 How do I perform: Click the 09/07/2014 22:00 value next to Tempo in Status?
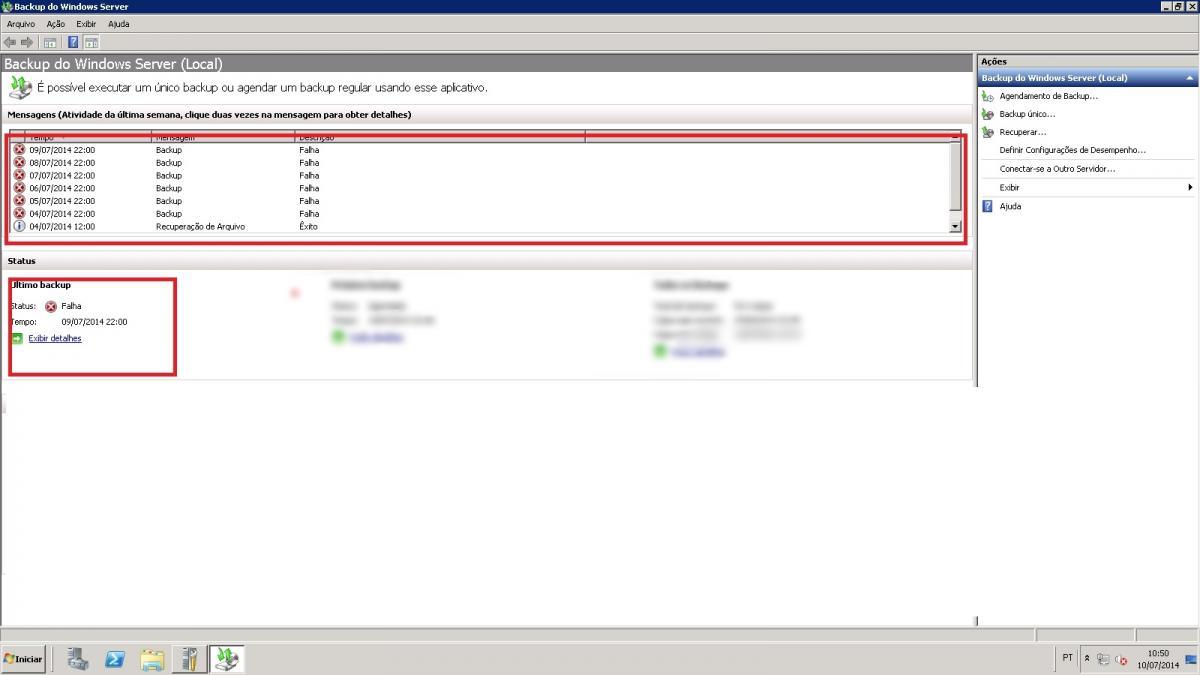[x=94, y=322]
